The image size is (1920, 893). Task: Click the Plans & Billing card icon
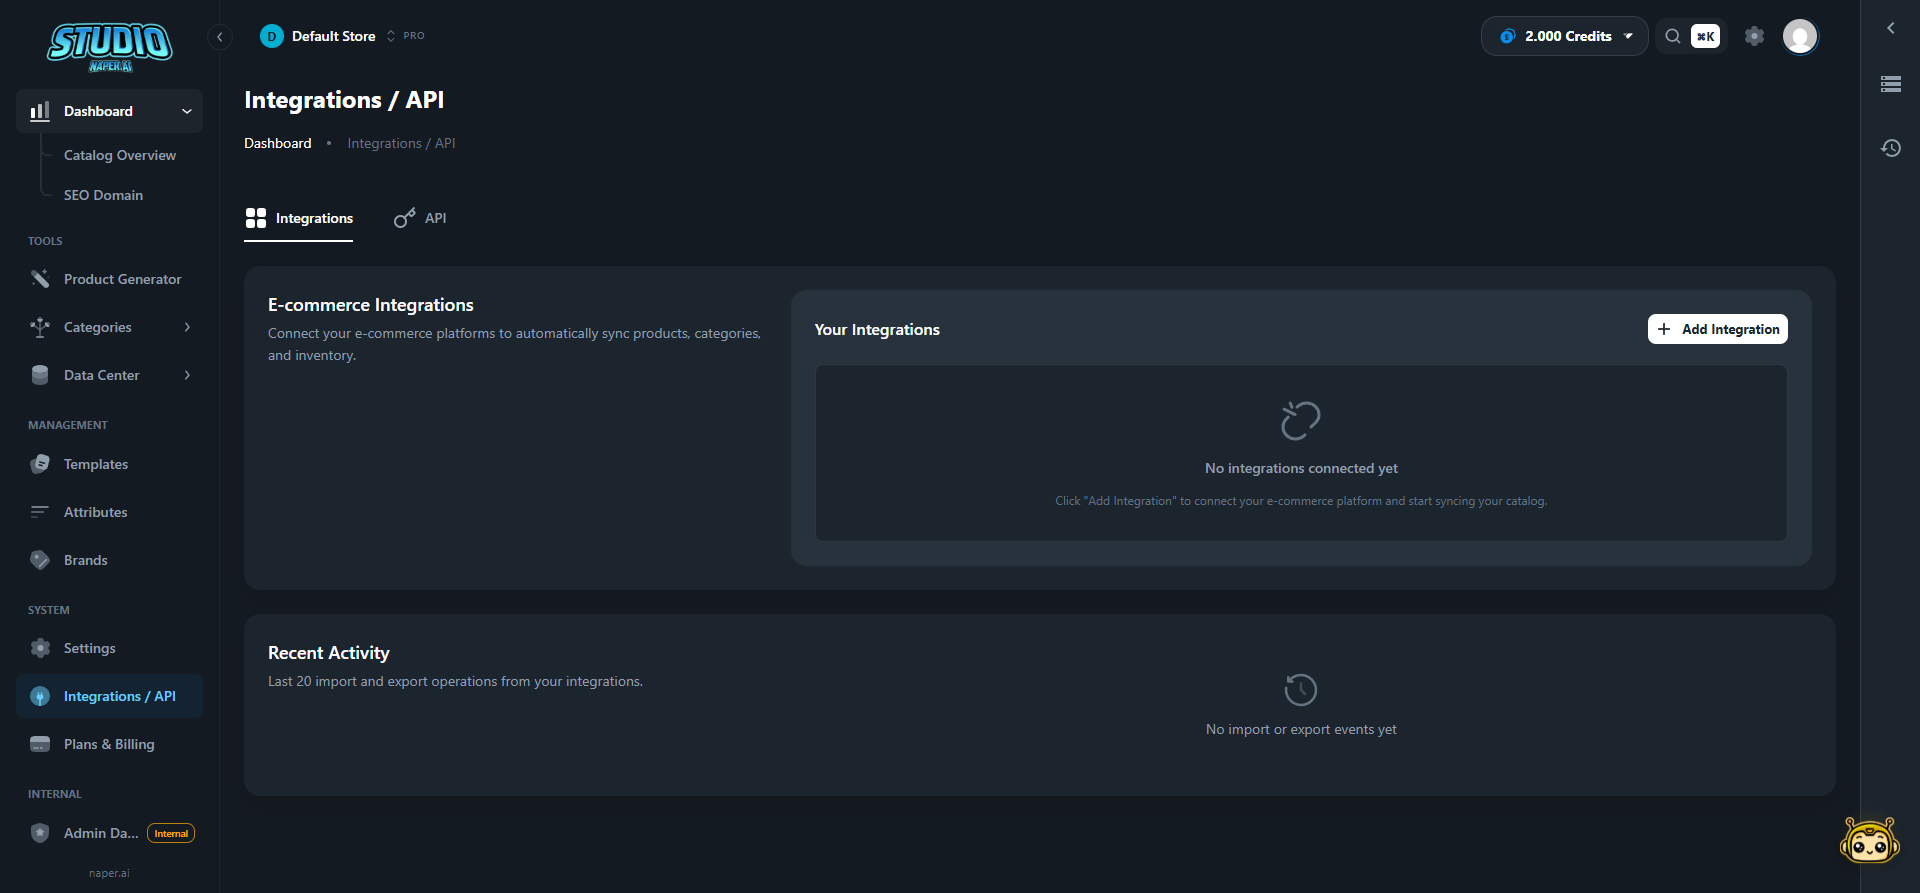point(40,744)
